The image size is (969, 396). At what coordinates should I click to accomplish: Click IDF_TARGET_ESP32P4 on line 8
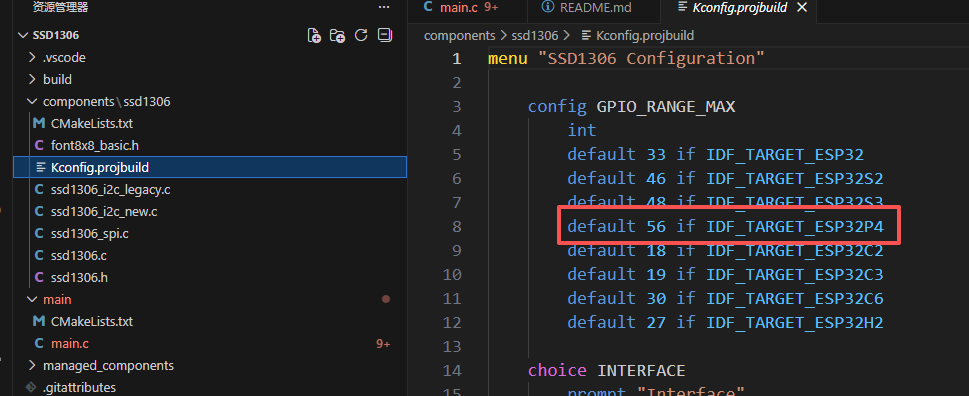click(x=795, y=227)
